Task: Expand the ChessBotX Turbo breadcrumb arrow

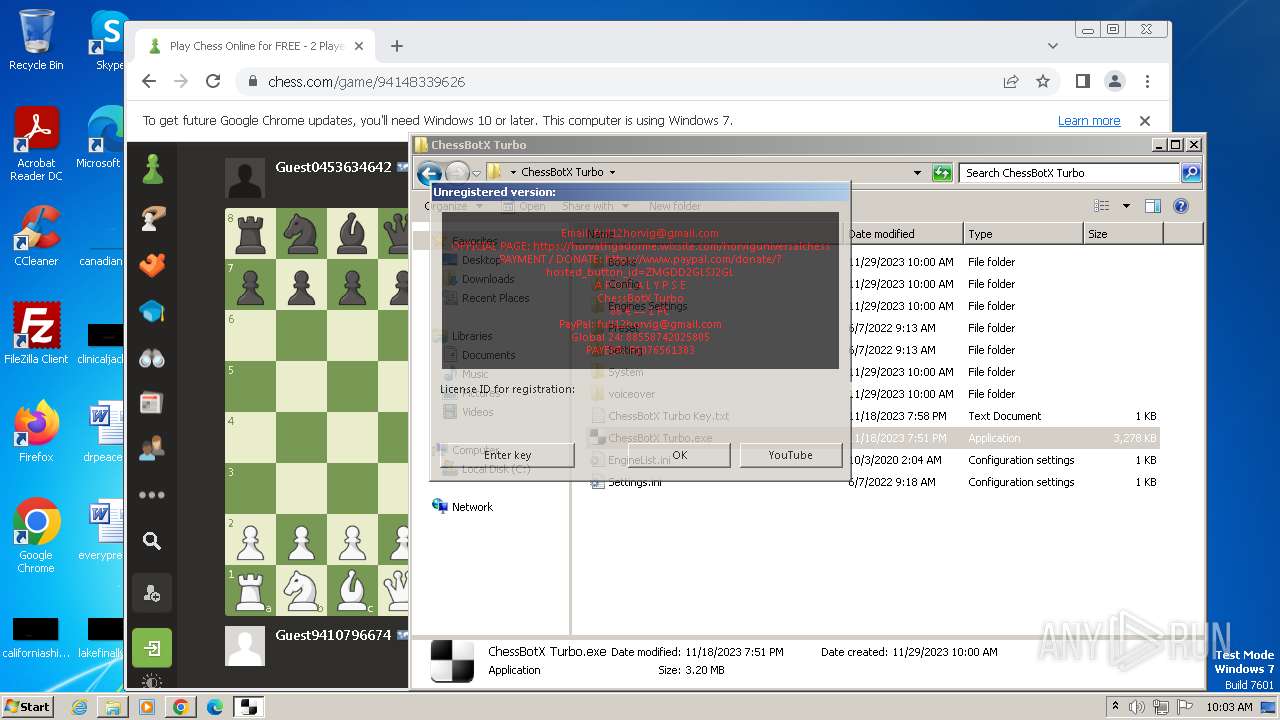Action: click(612, 172)
